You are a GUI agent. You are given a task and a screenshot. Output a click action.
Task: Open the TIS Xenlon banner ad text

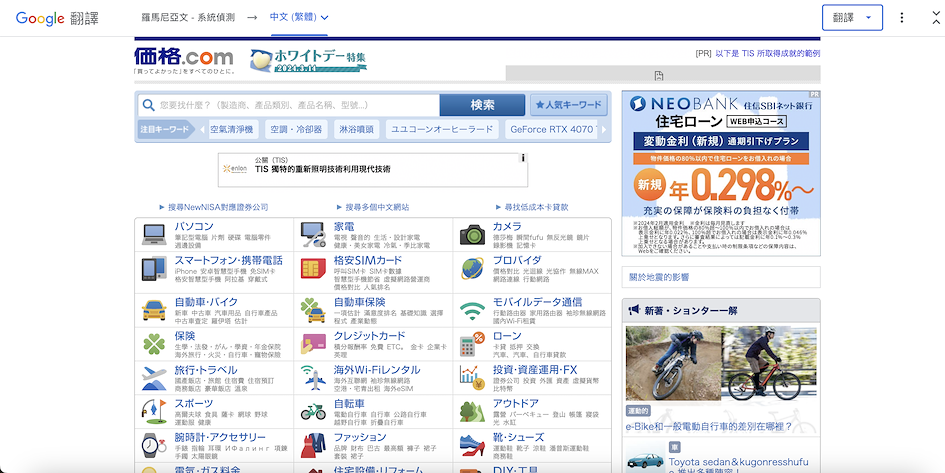pos(322,169)
